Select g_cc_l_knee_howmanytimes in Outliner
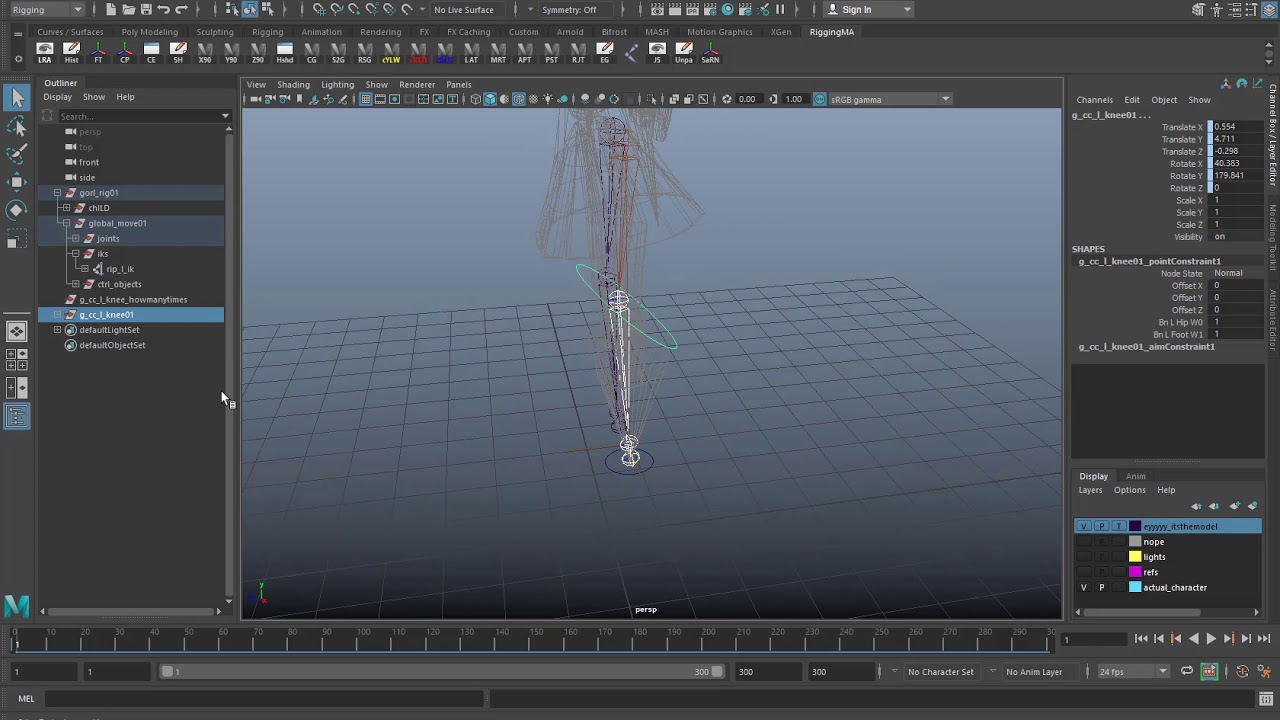Viewport: 1280px width, 720px height. point(133,300)
